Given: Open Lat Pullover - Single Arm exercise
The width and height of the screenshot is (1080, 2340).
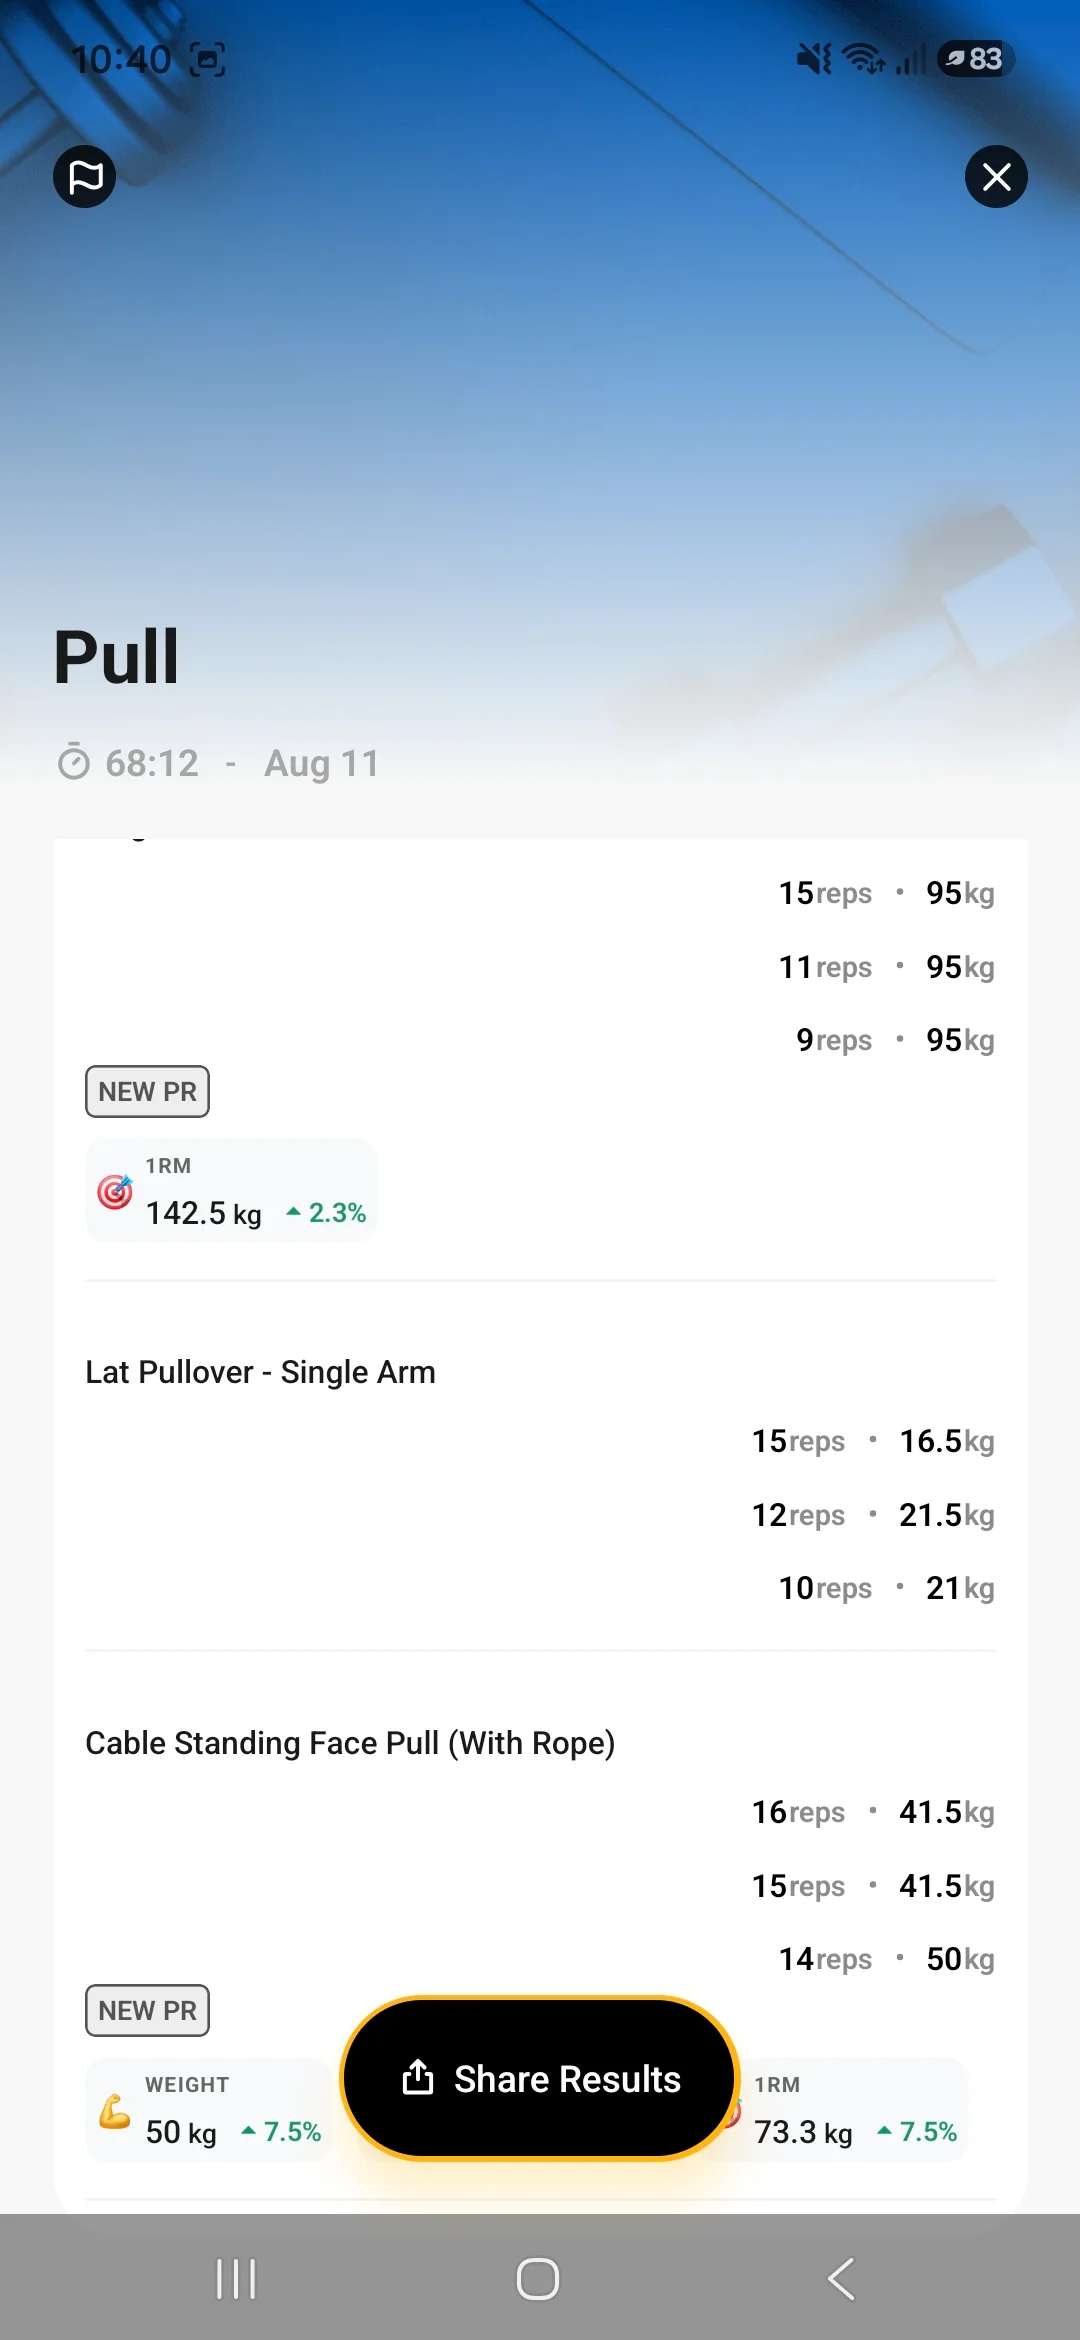Looking at the screenshot, I should 260,1372.
